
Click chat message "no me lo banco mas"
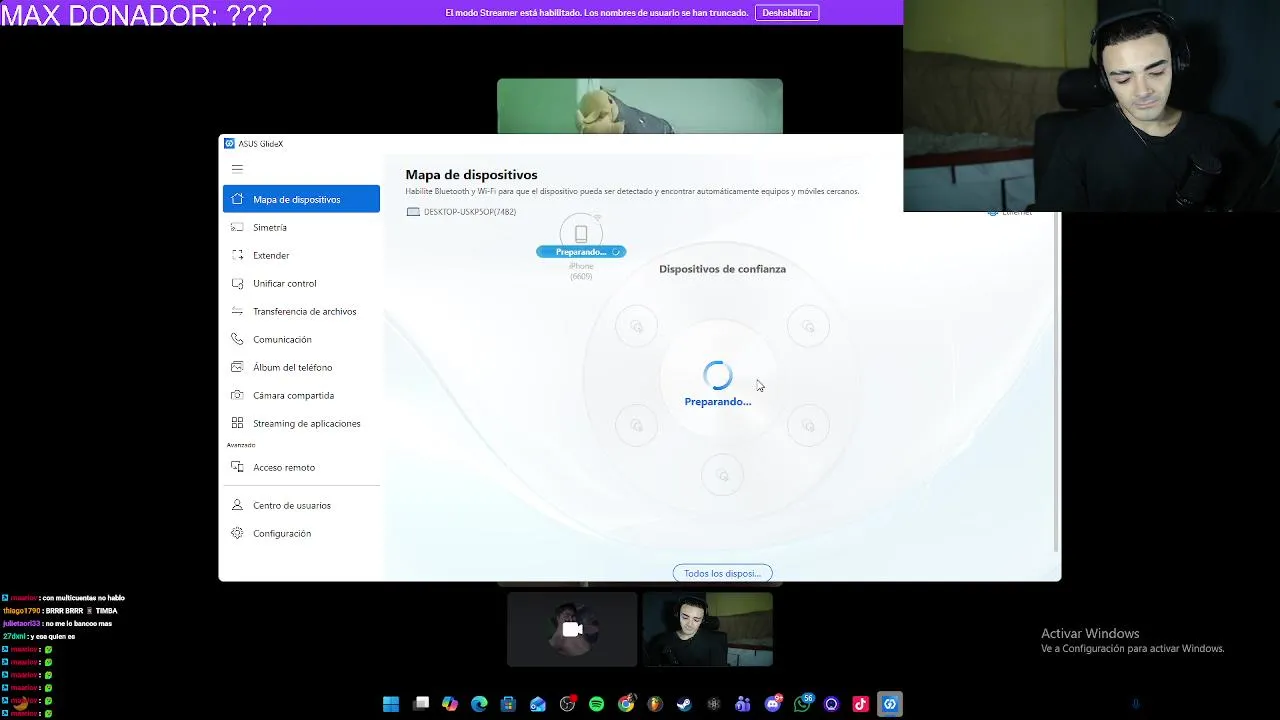pyautogui.click(x=78, y=624)
